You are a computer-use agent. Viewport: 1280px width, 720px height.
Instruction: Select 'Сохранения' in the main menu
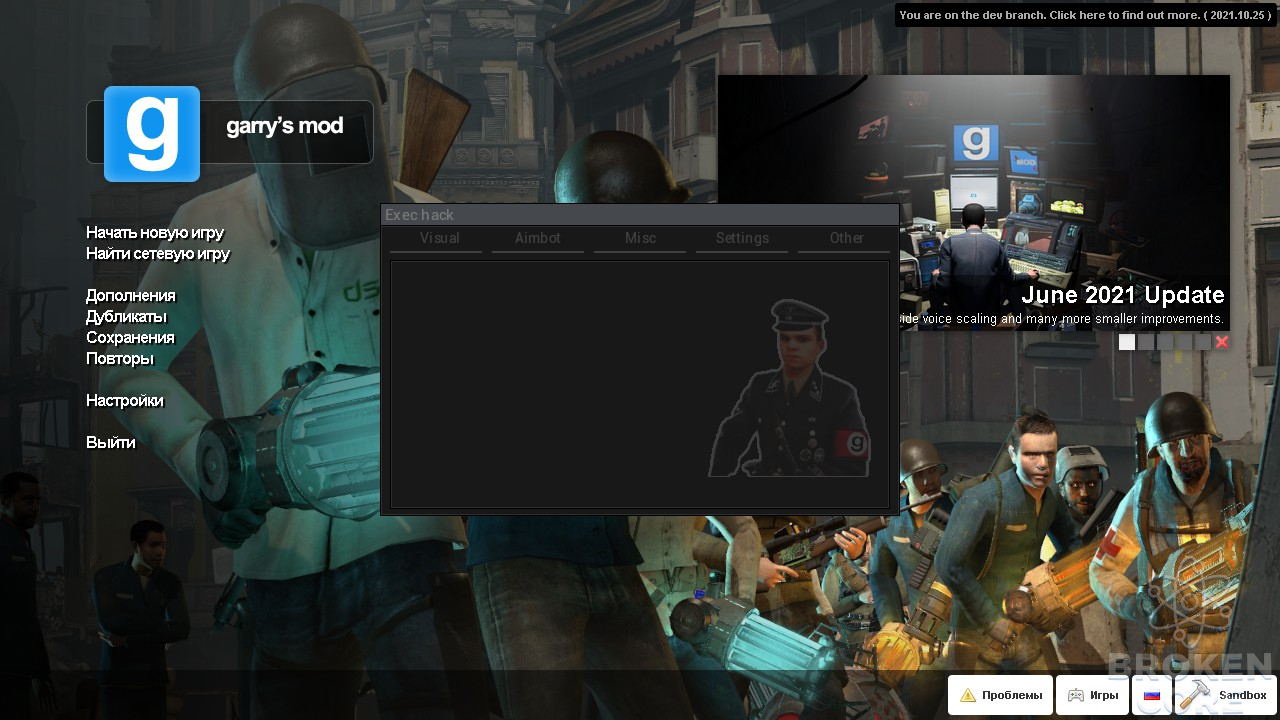pos(130,338)
